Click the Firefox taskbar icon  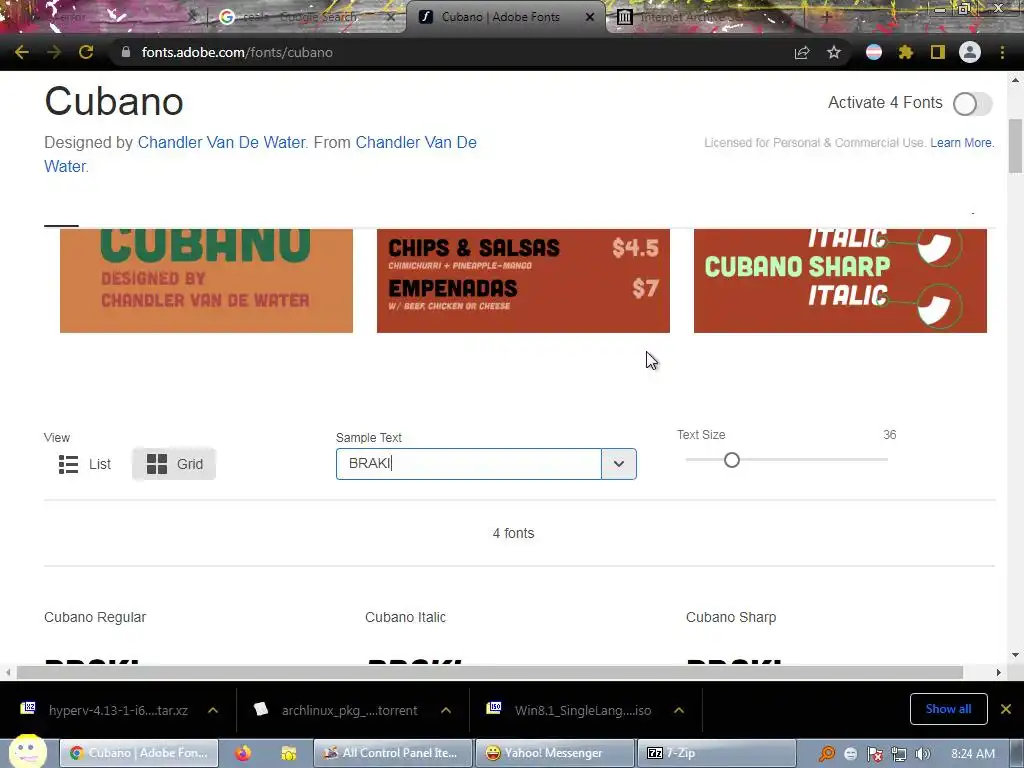click(x=243, y=753)
